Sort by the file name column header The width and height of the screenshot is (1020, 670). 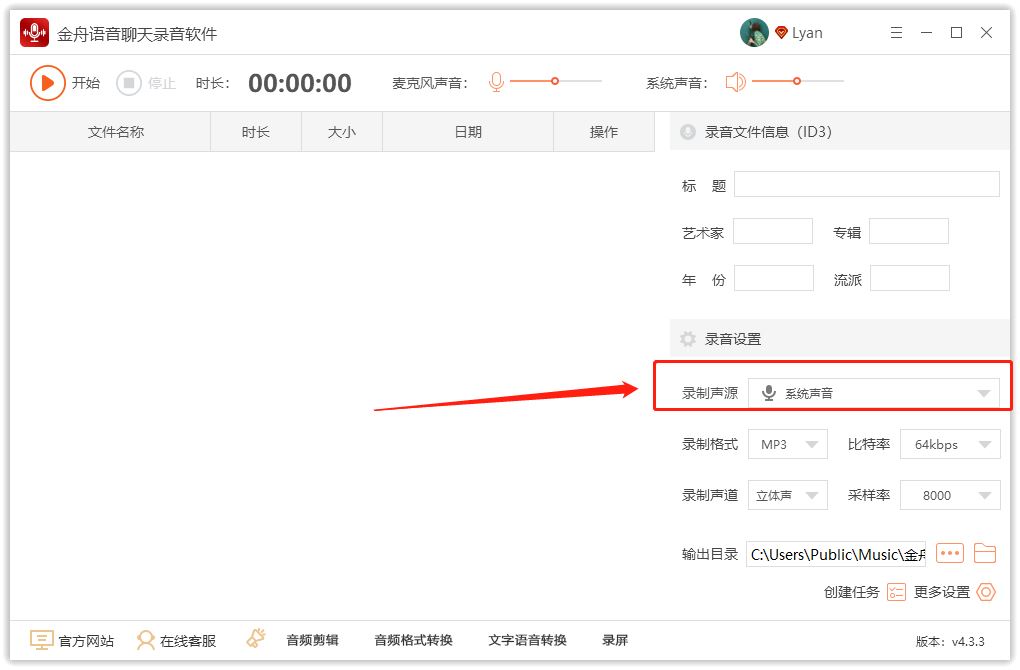click(115, 132)
